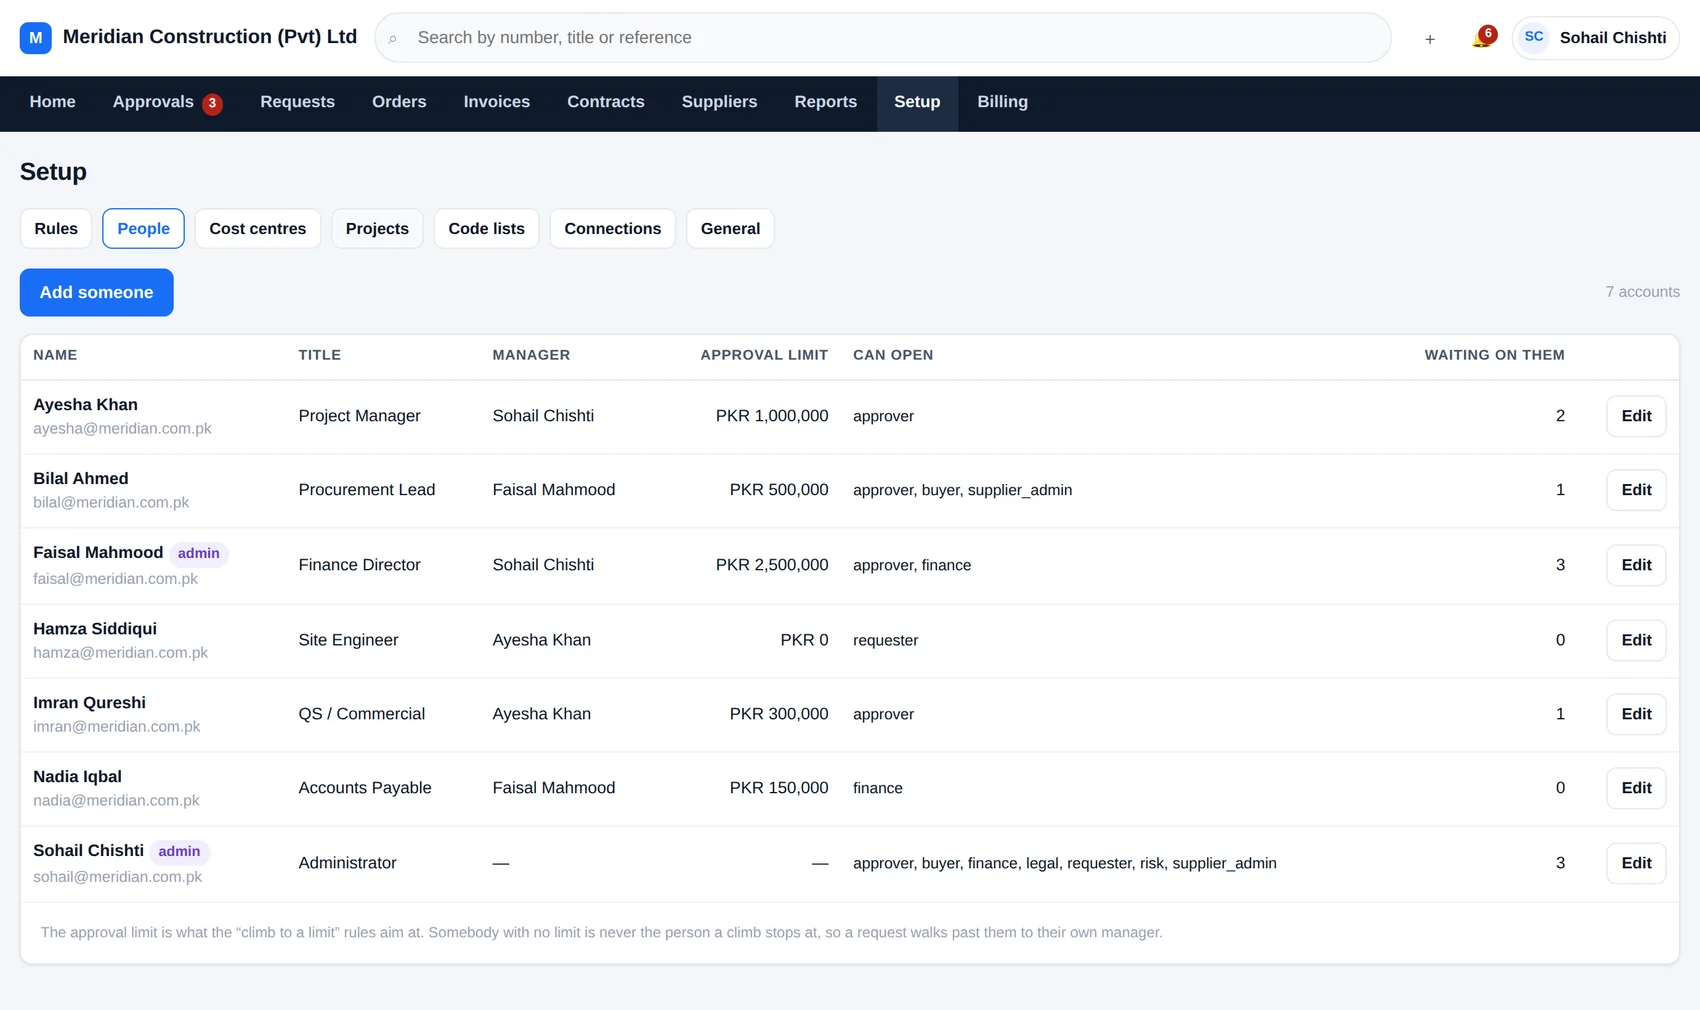This screenshot has height=1010, width=1700.
Task: Select the People tab
Action: 144,228
